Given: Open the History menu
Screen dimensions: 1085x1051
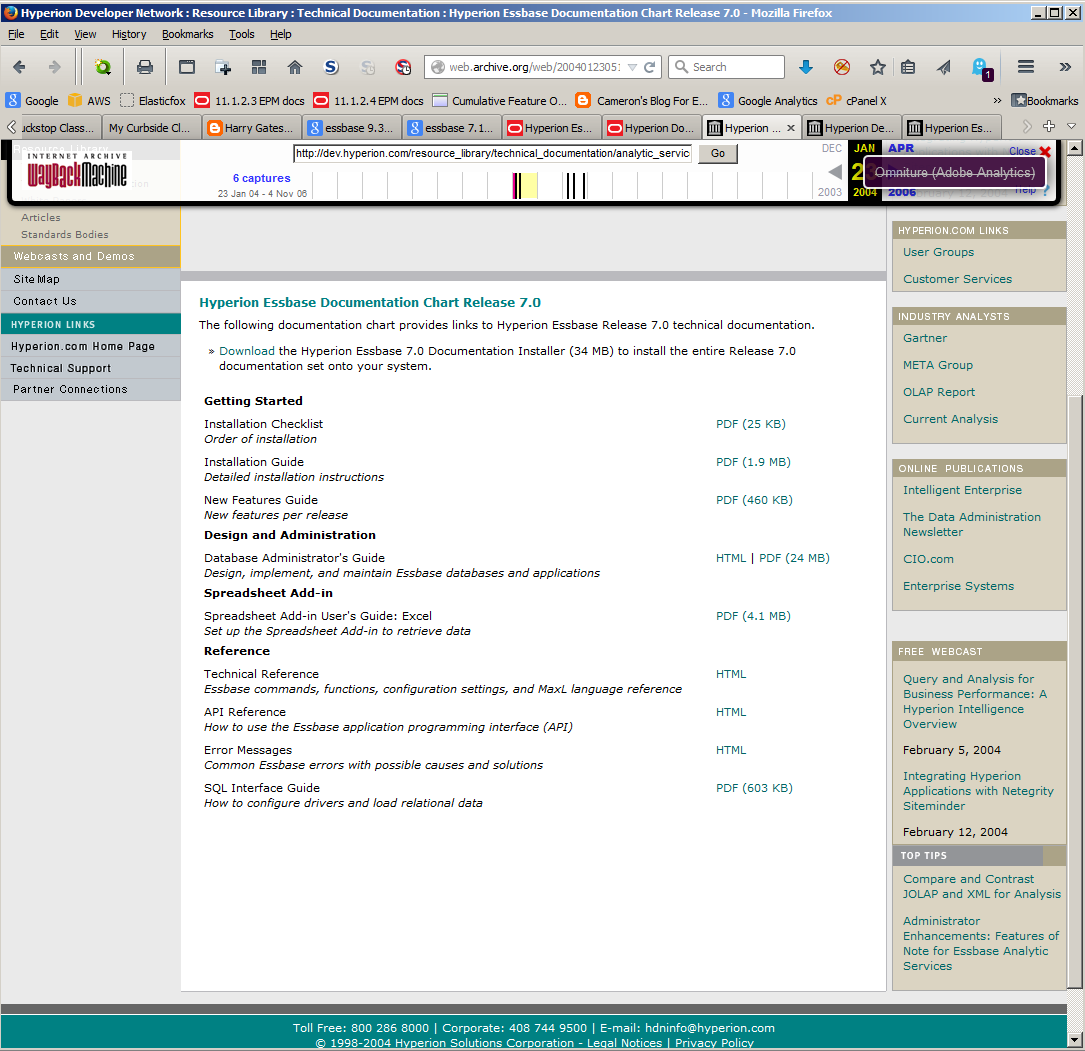Looking at the screenshot, I should (129, 34).
